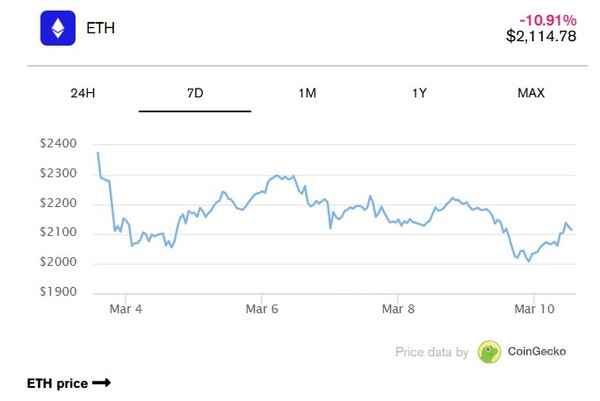This screenshot has width=600, height=401.
Task: Click the Mar 6 date marker
Action: coord(261,310)
